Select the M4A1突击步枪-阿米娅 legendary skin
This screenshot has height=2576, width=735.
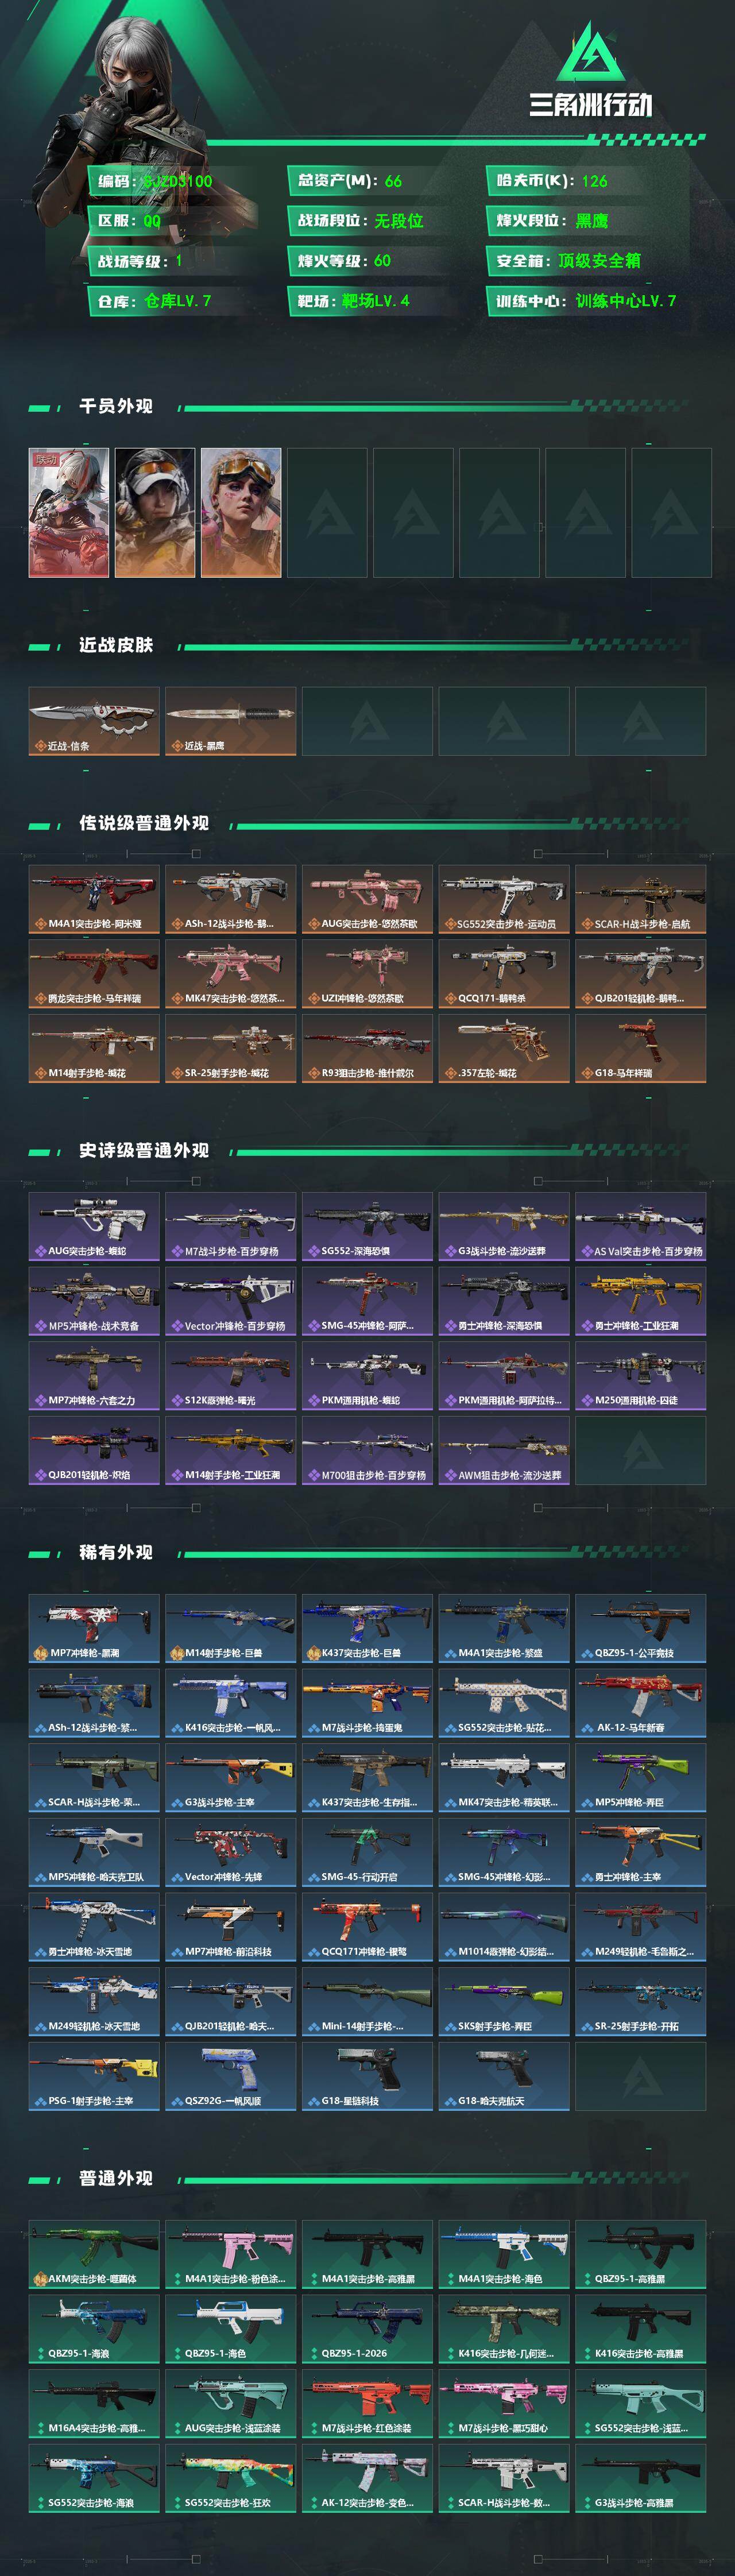click(94, 899)
